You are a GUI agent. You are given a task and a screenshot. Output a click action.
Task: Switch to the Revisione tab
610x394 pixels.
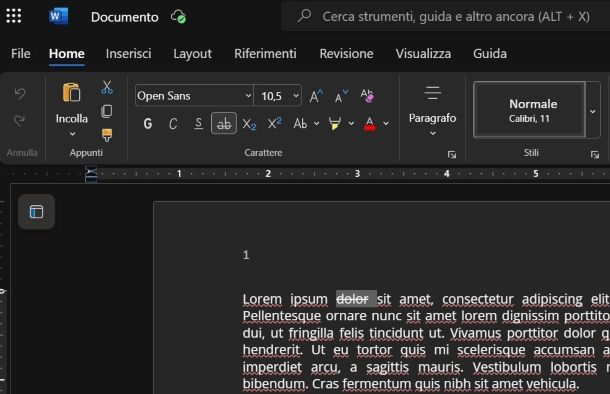coord(346,54)
